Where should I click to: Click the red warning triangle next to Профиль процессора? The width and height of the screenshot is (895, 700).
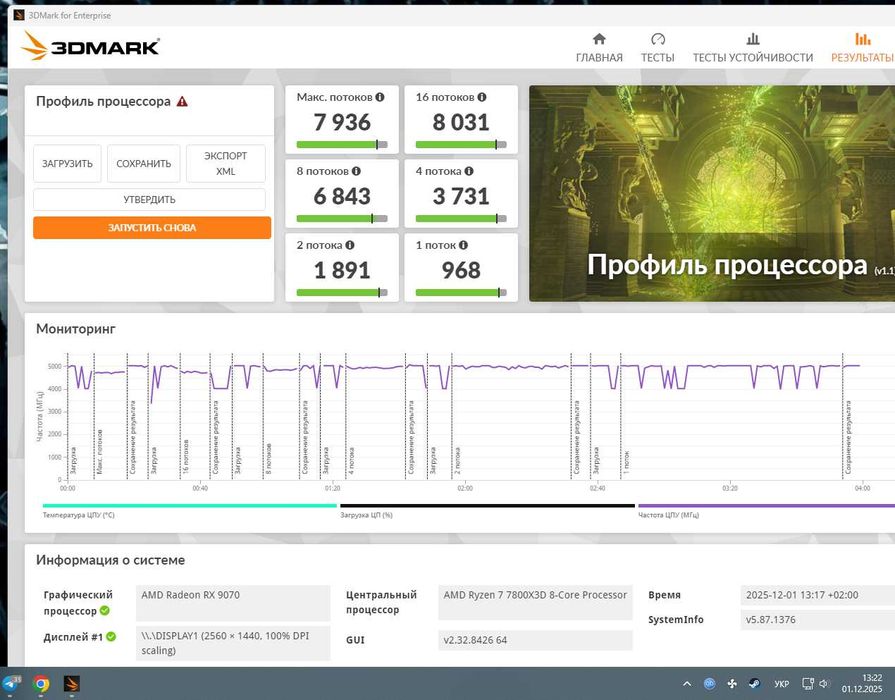182,102
